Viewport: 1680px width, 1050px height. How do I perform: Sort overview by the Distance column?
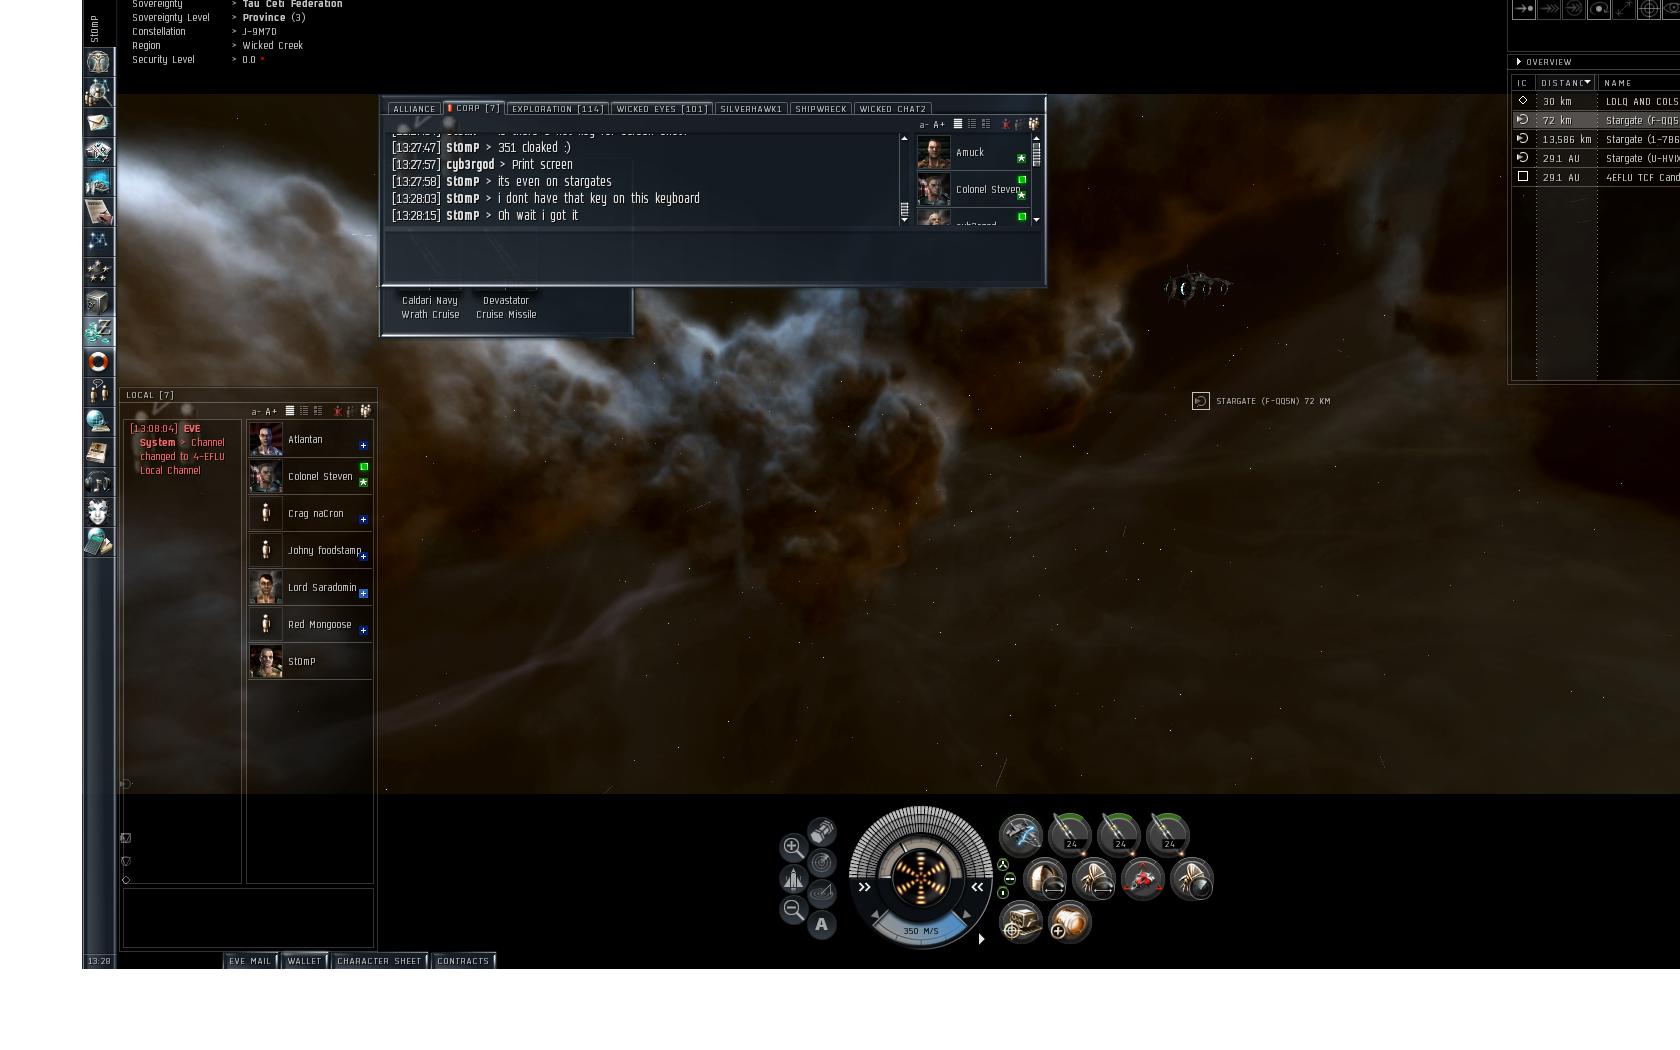coord(1566,83)
